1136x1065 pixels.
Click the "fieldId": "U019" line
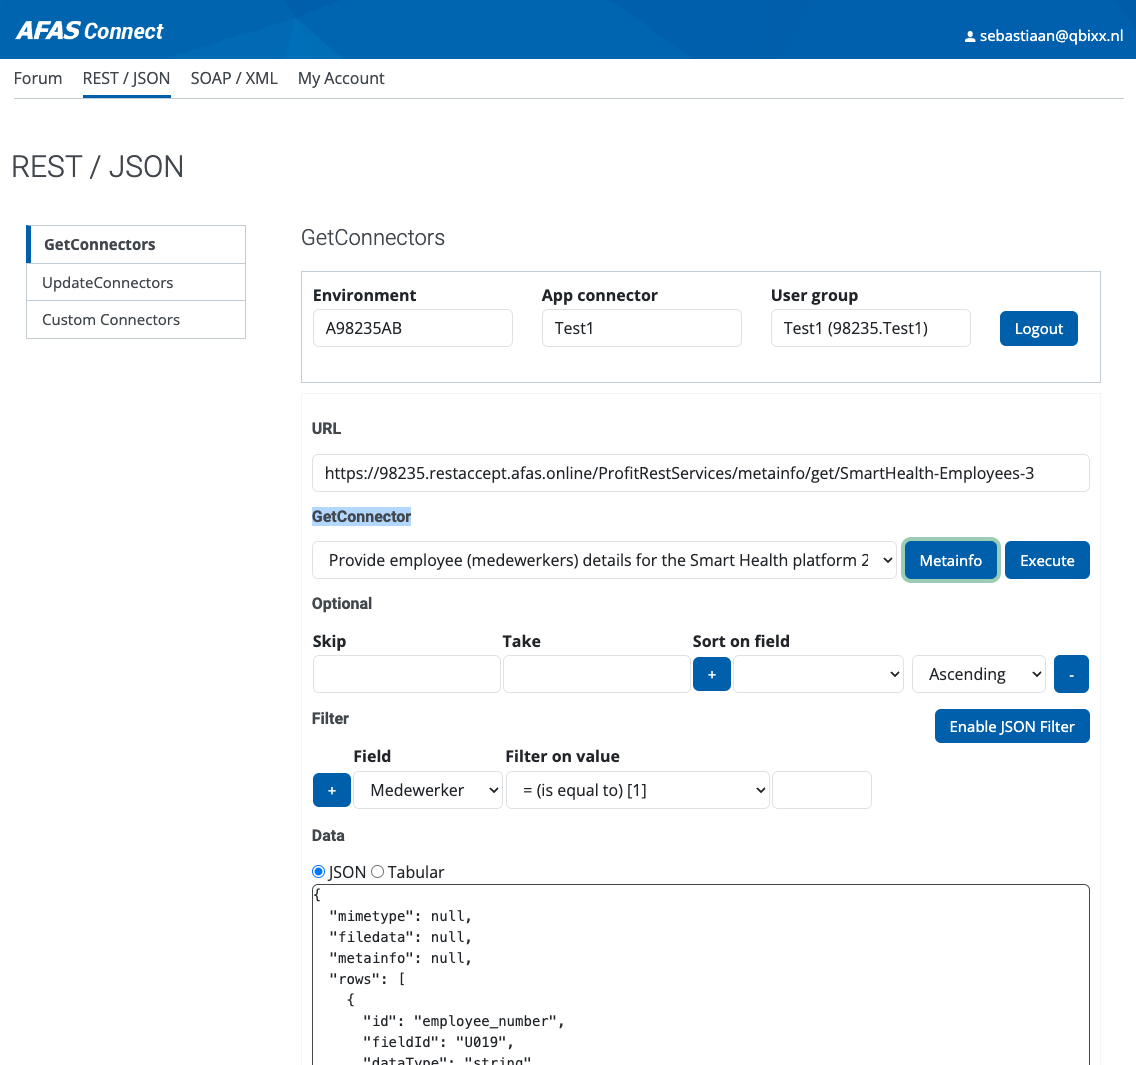tap(438, 1042)
